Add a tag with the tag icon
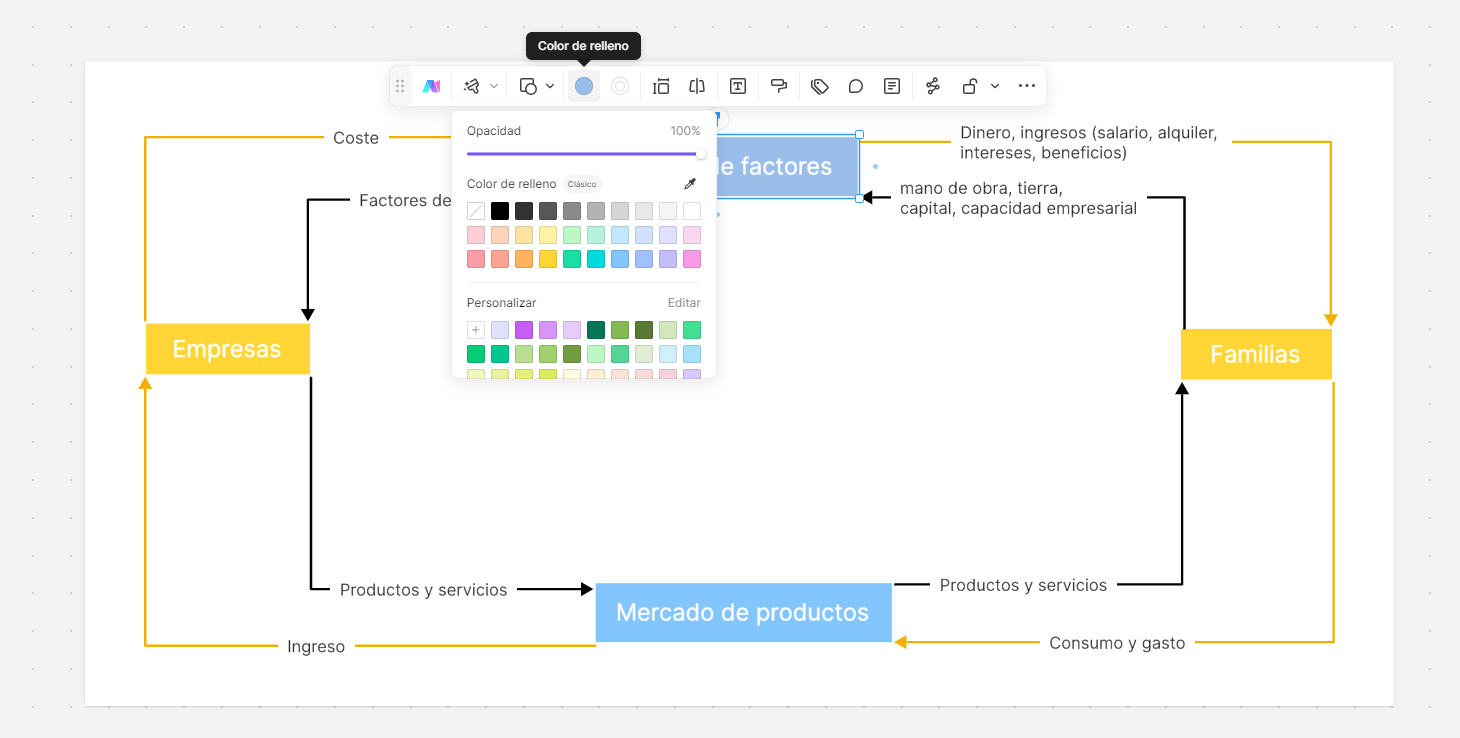This screenshot has width=1460, height=738. pyautogui.click(x=820, y=86)
